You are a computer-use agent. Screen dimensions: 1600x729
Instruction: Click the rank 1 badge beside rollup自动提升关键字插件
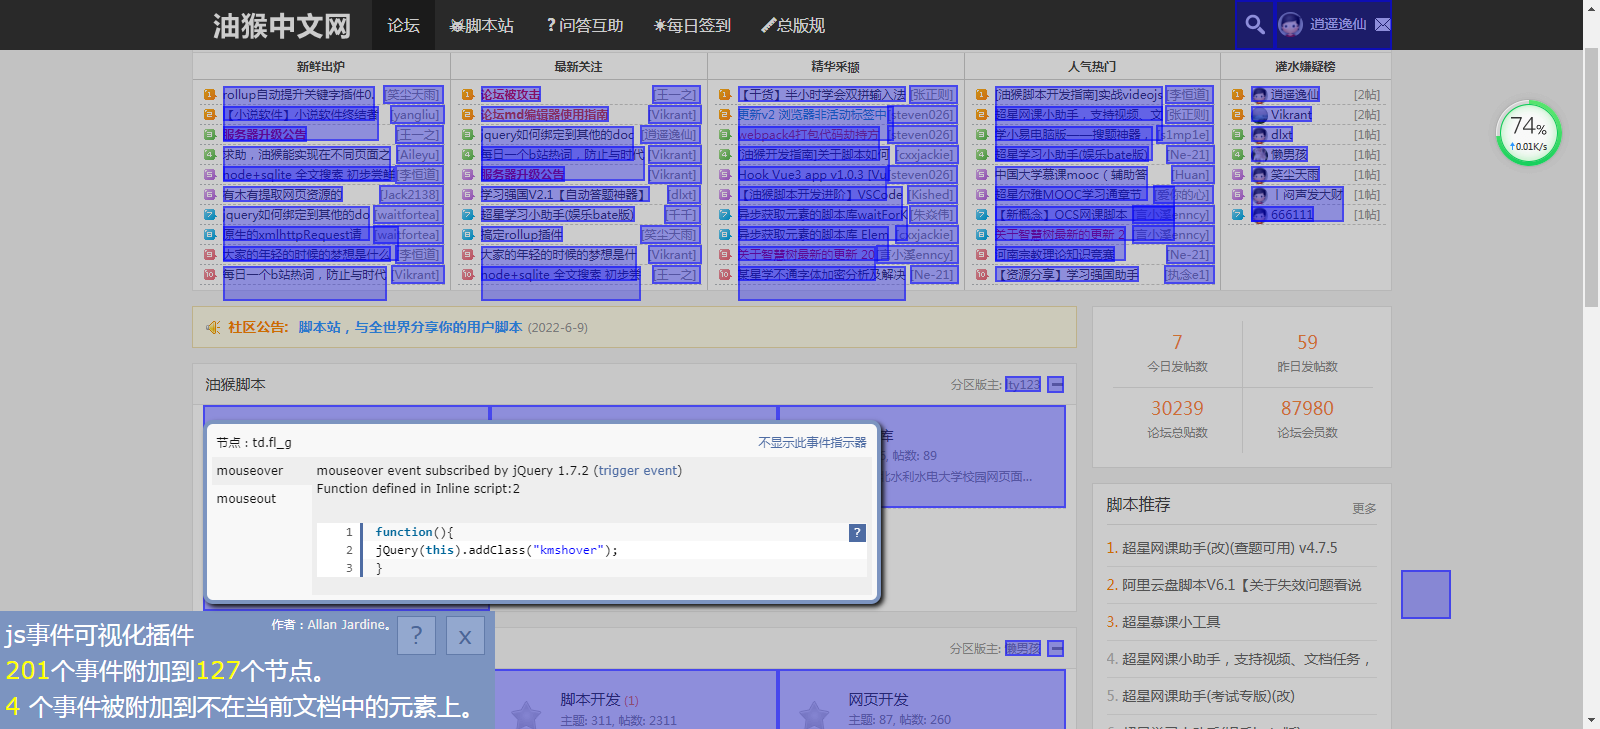click(210, 95)
